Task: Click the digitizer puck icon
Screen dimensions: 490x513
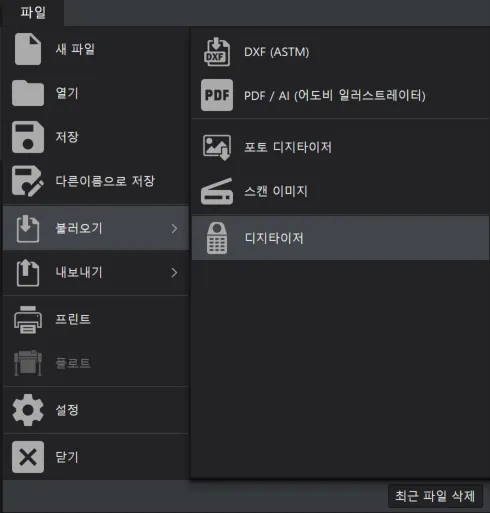Action: point(217,238)
